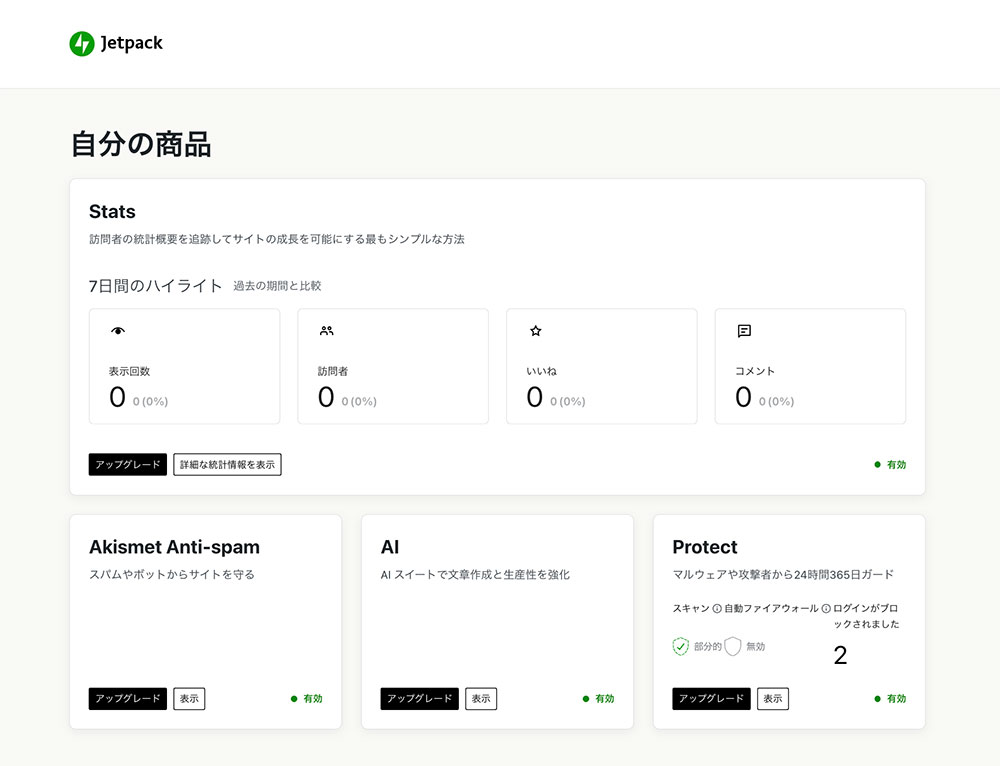Click the コメント card's 0 (0%) value
This screenshot has width=1000, height=766.
point(776,401)
